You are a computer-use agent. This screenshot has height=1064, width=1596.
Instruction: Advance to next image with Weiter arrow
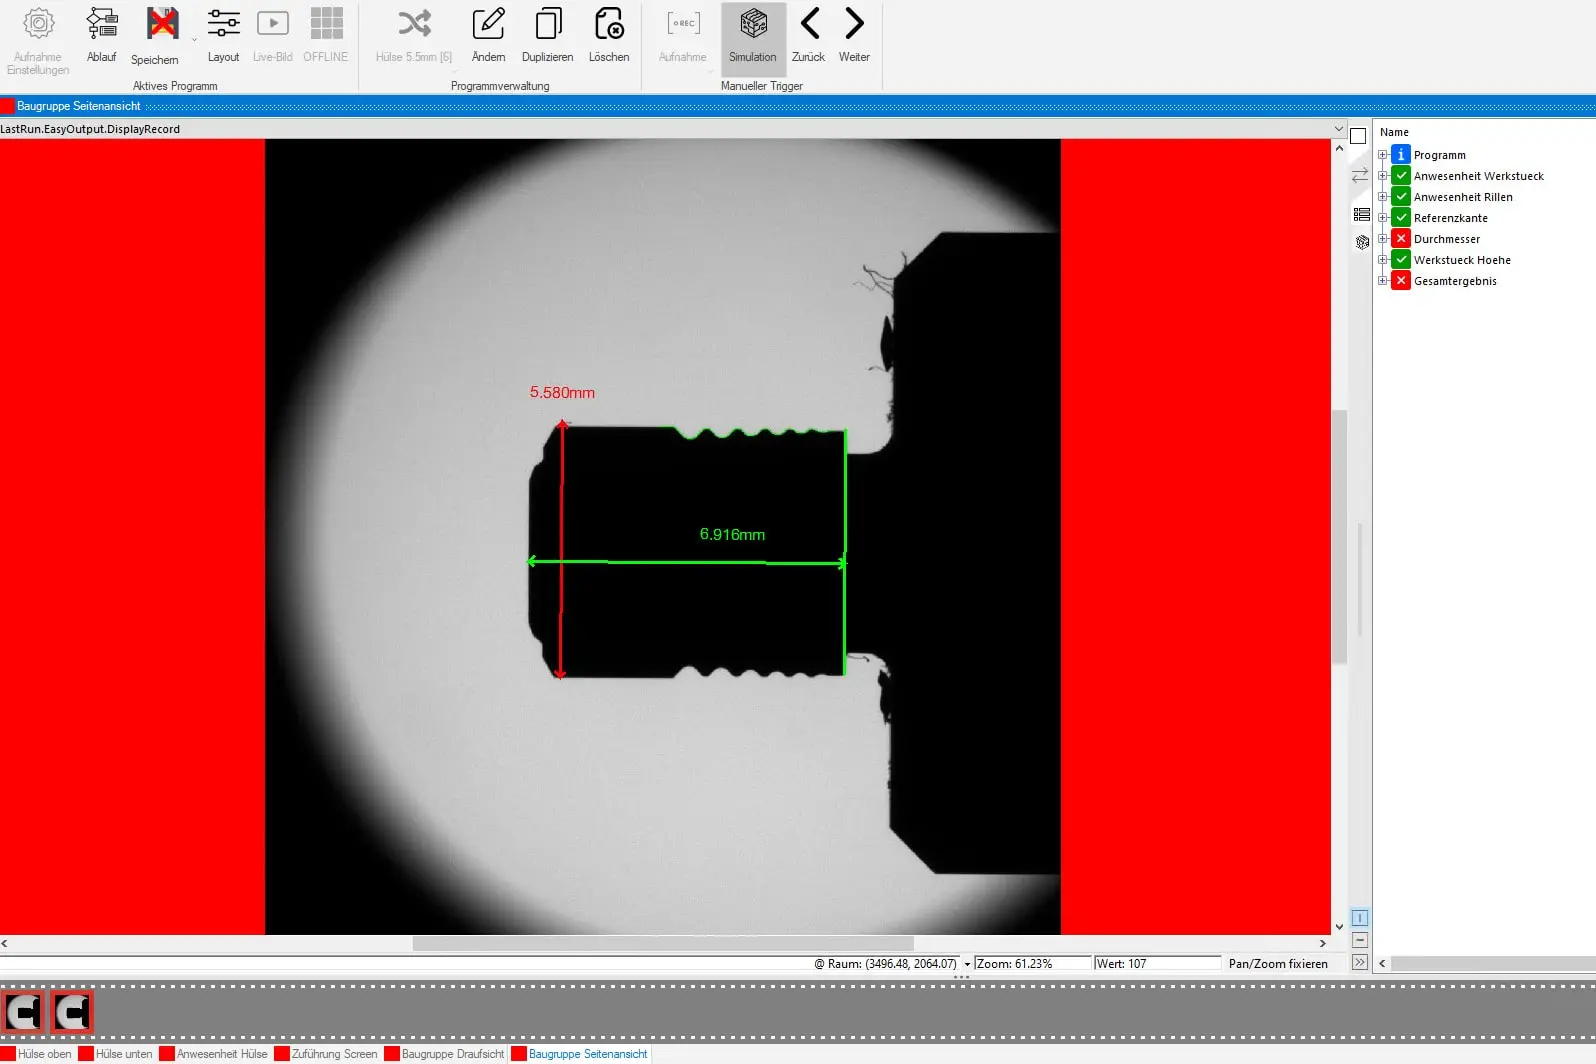854,25
